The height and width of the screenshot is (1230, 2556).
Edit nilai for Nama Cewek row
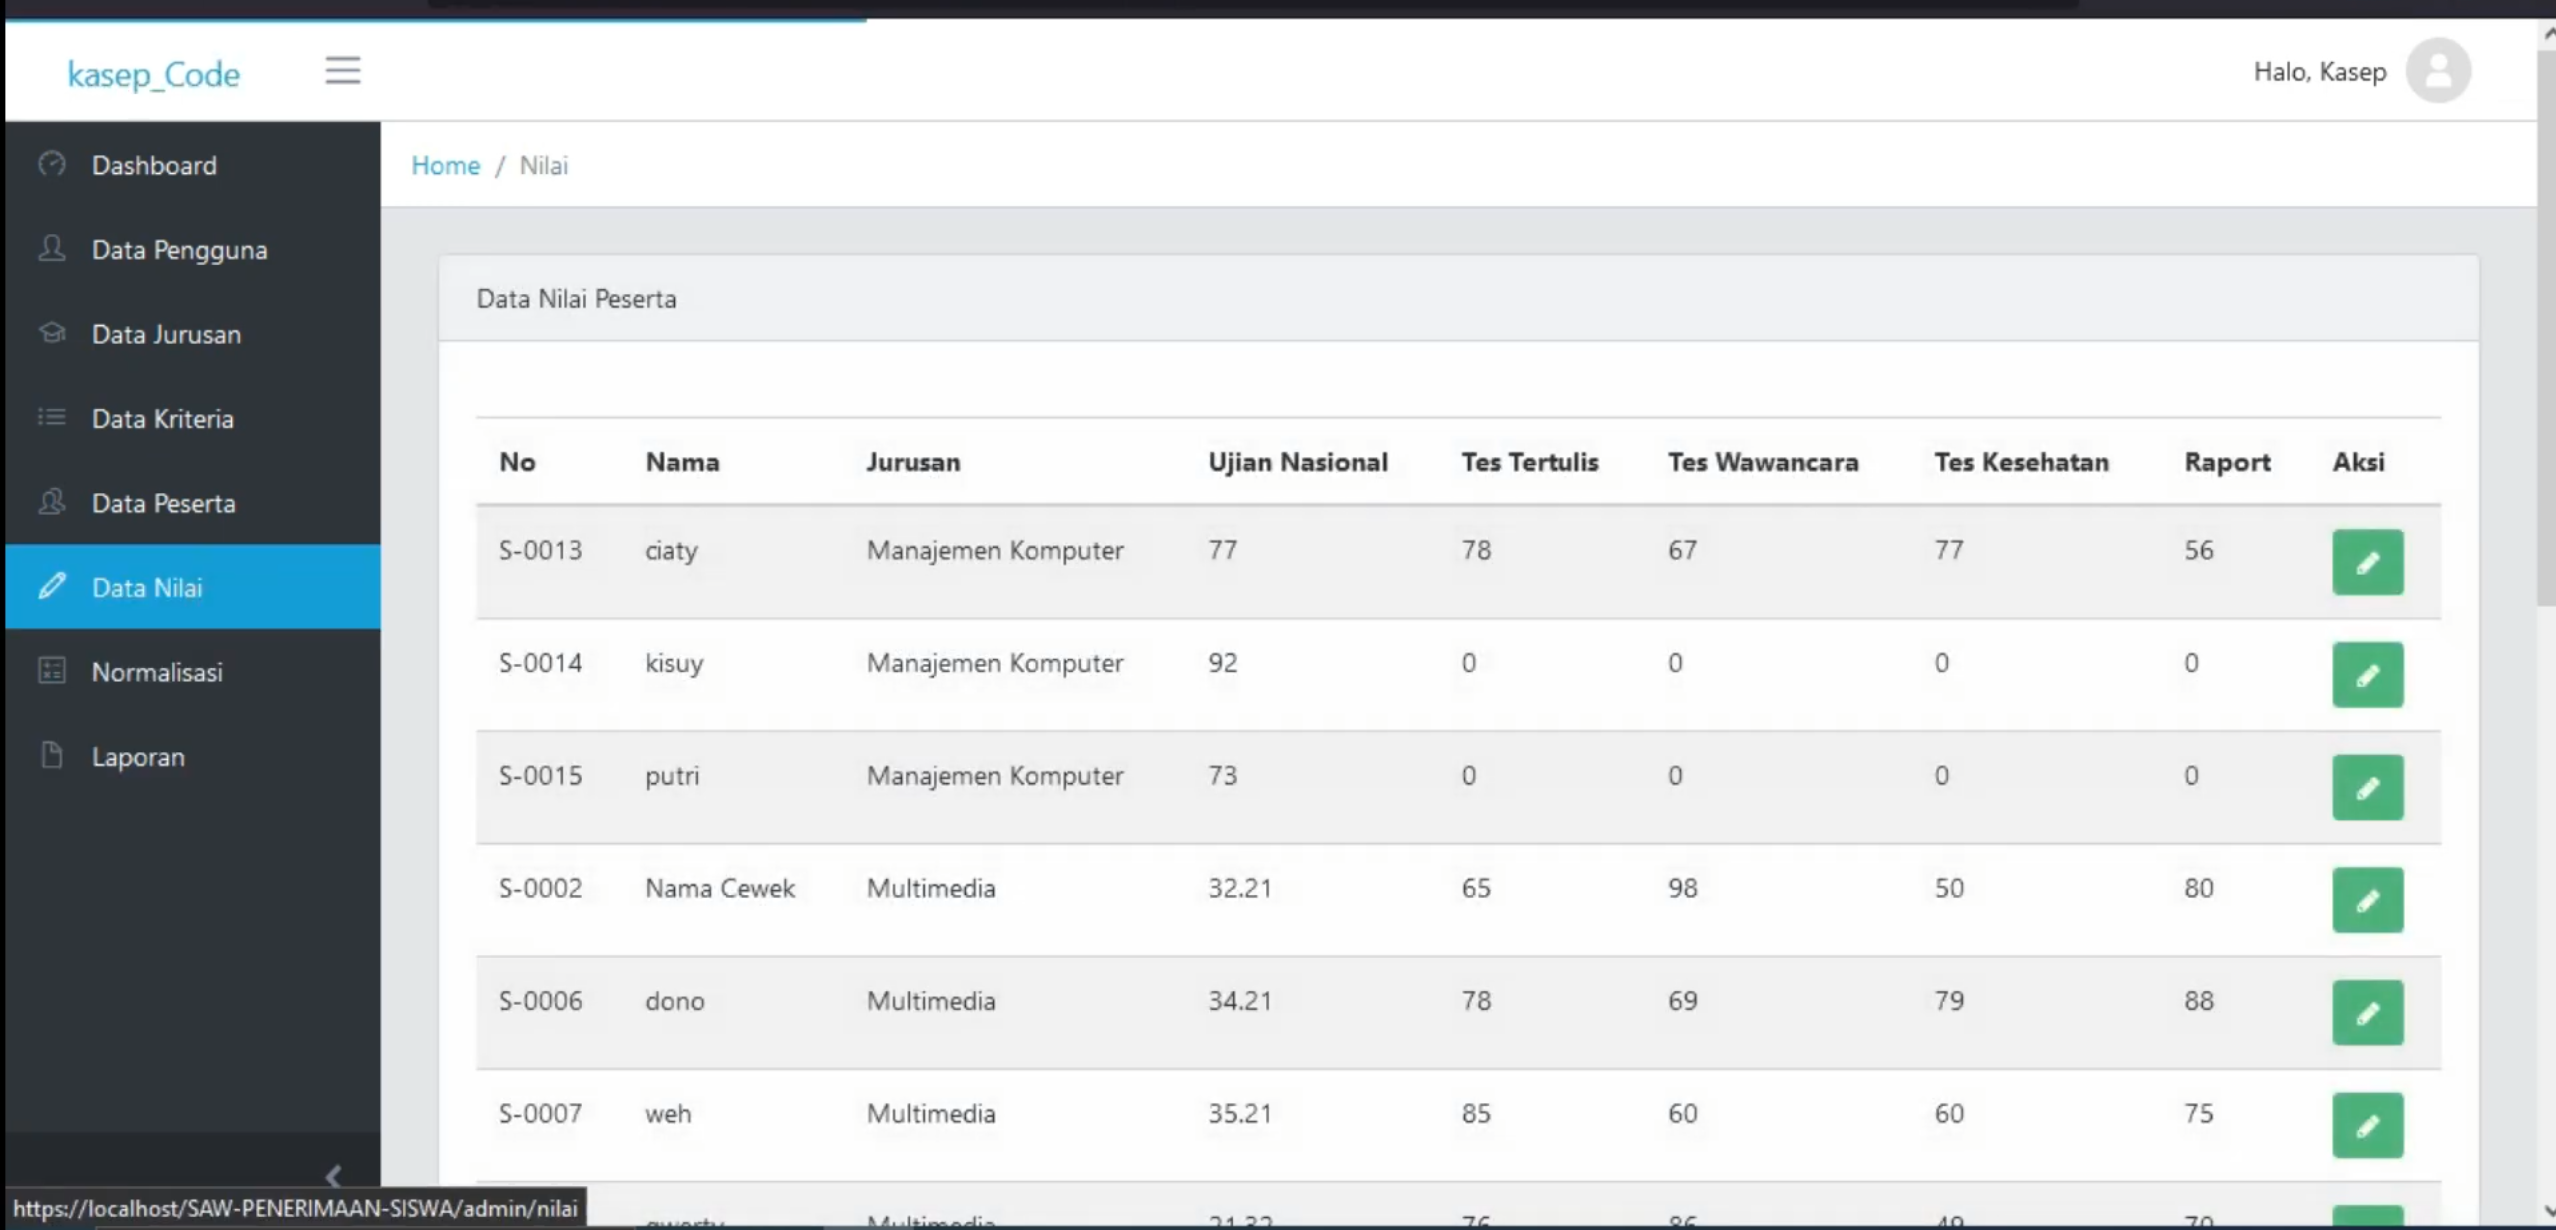2367,900
